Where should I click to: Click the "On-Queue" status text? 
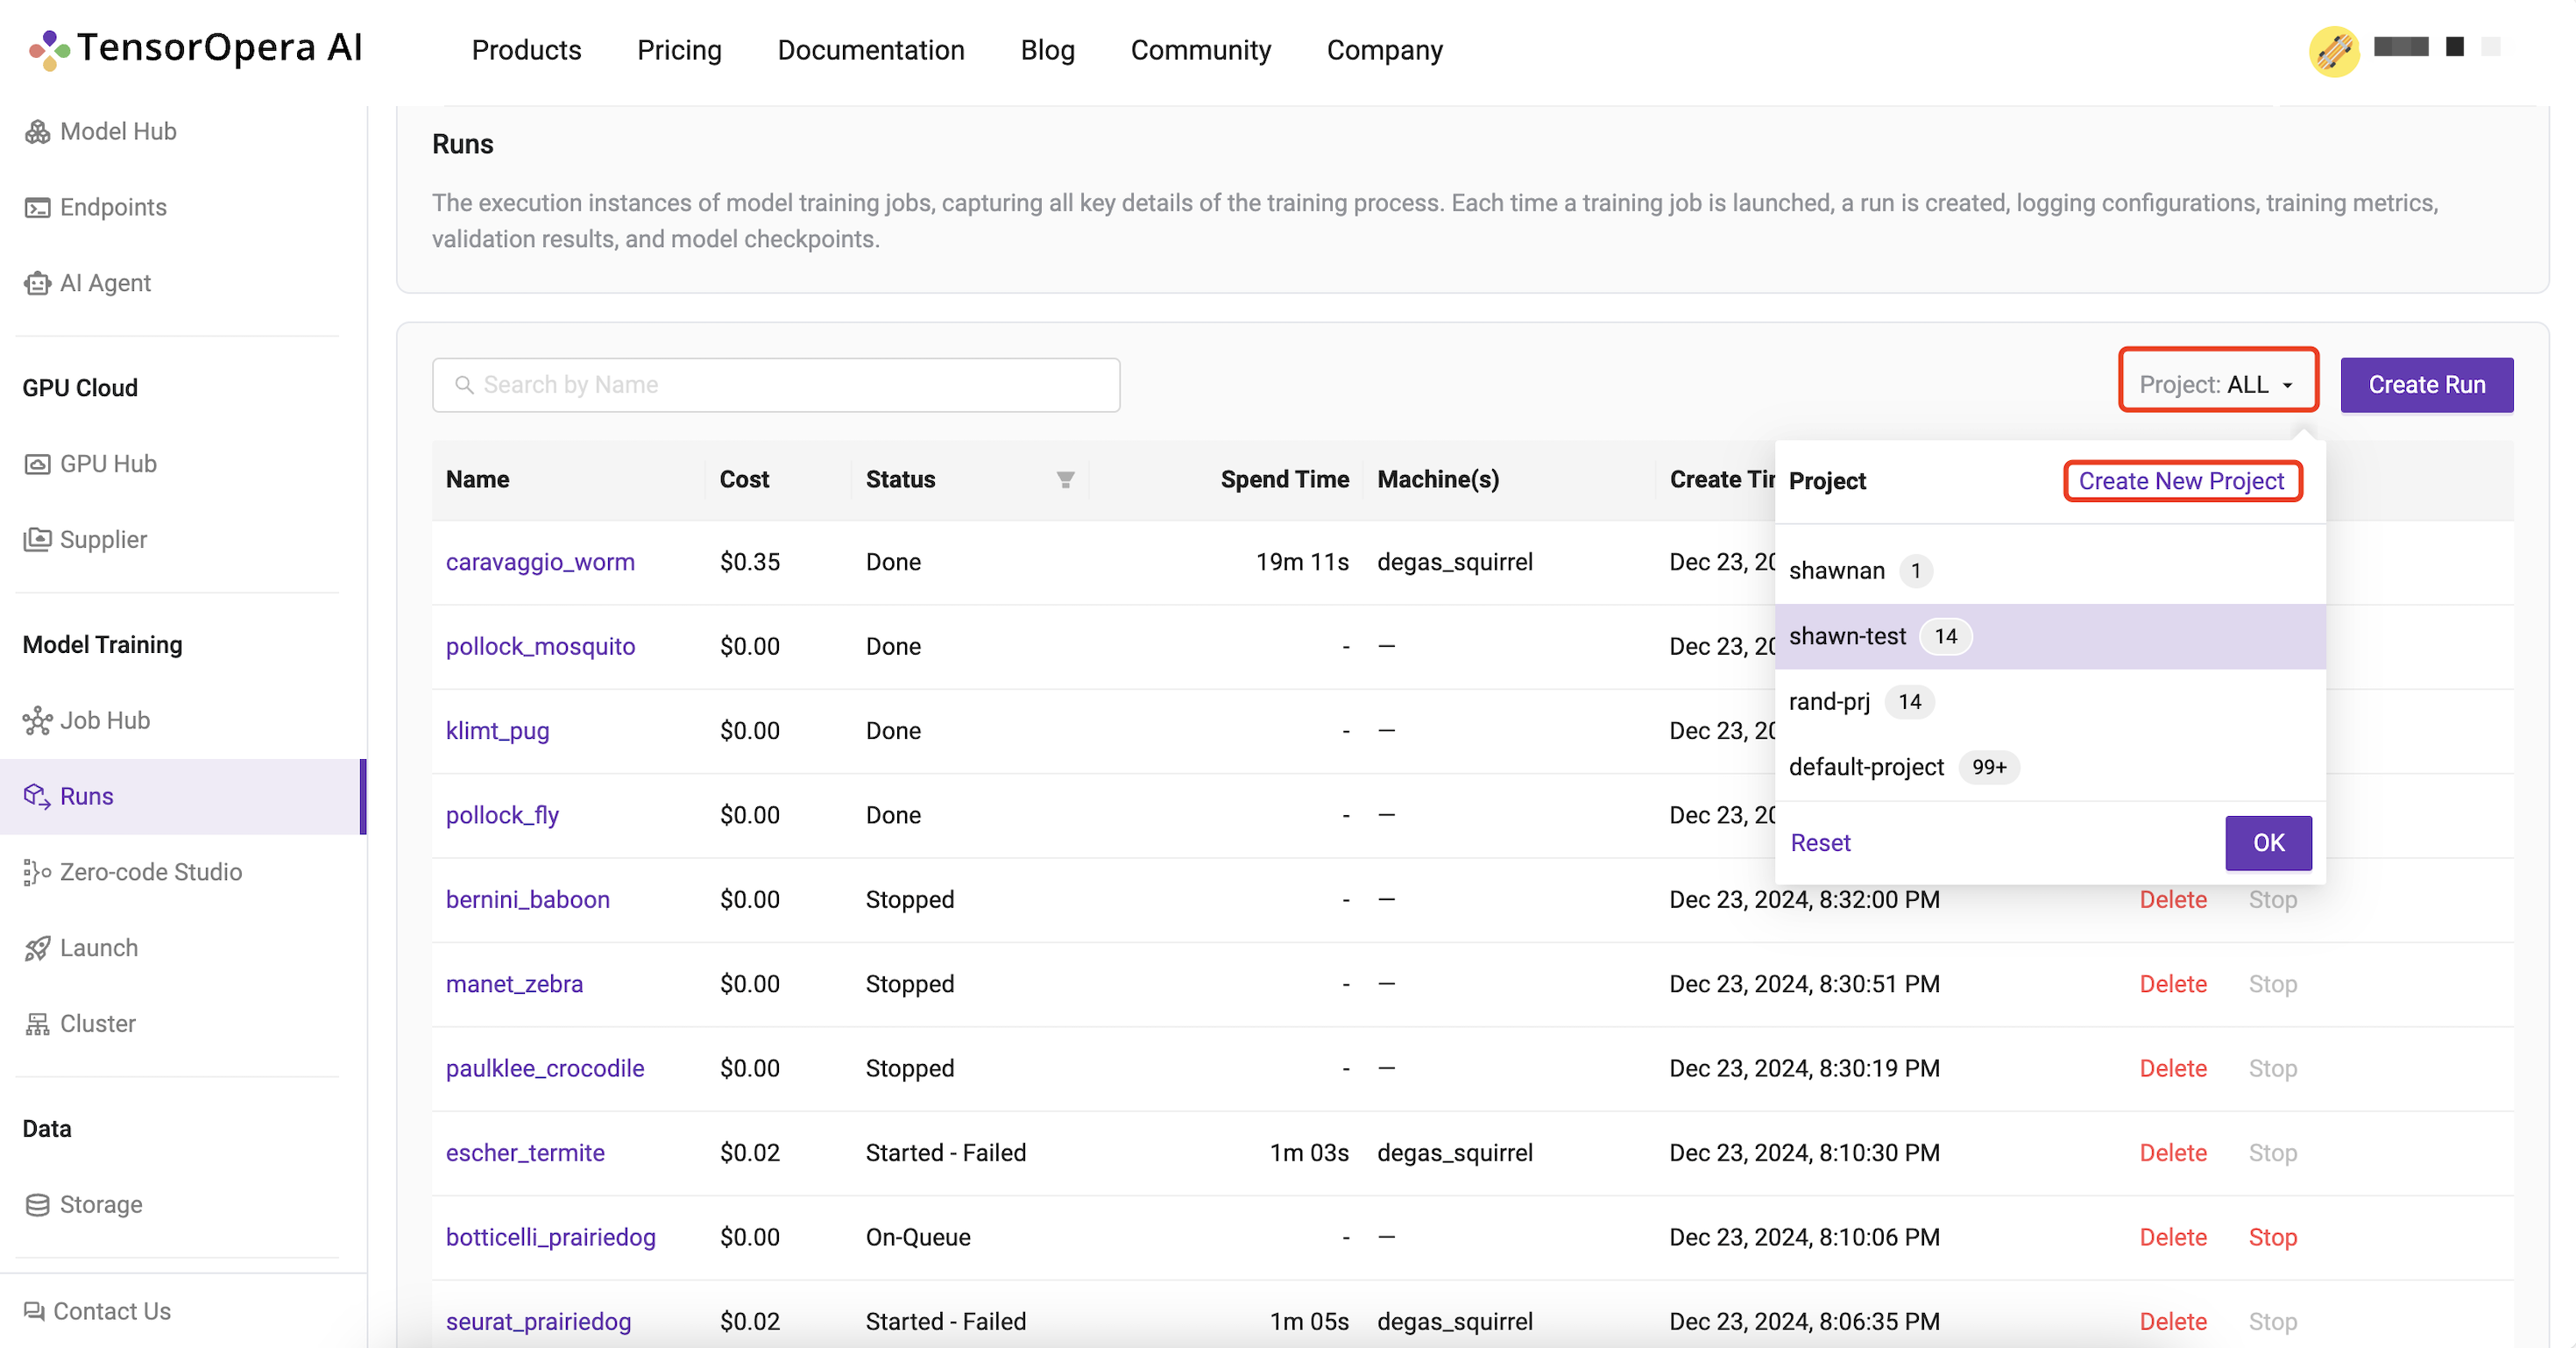[x=918, y=1237]
